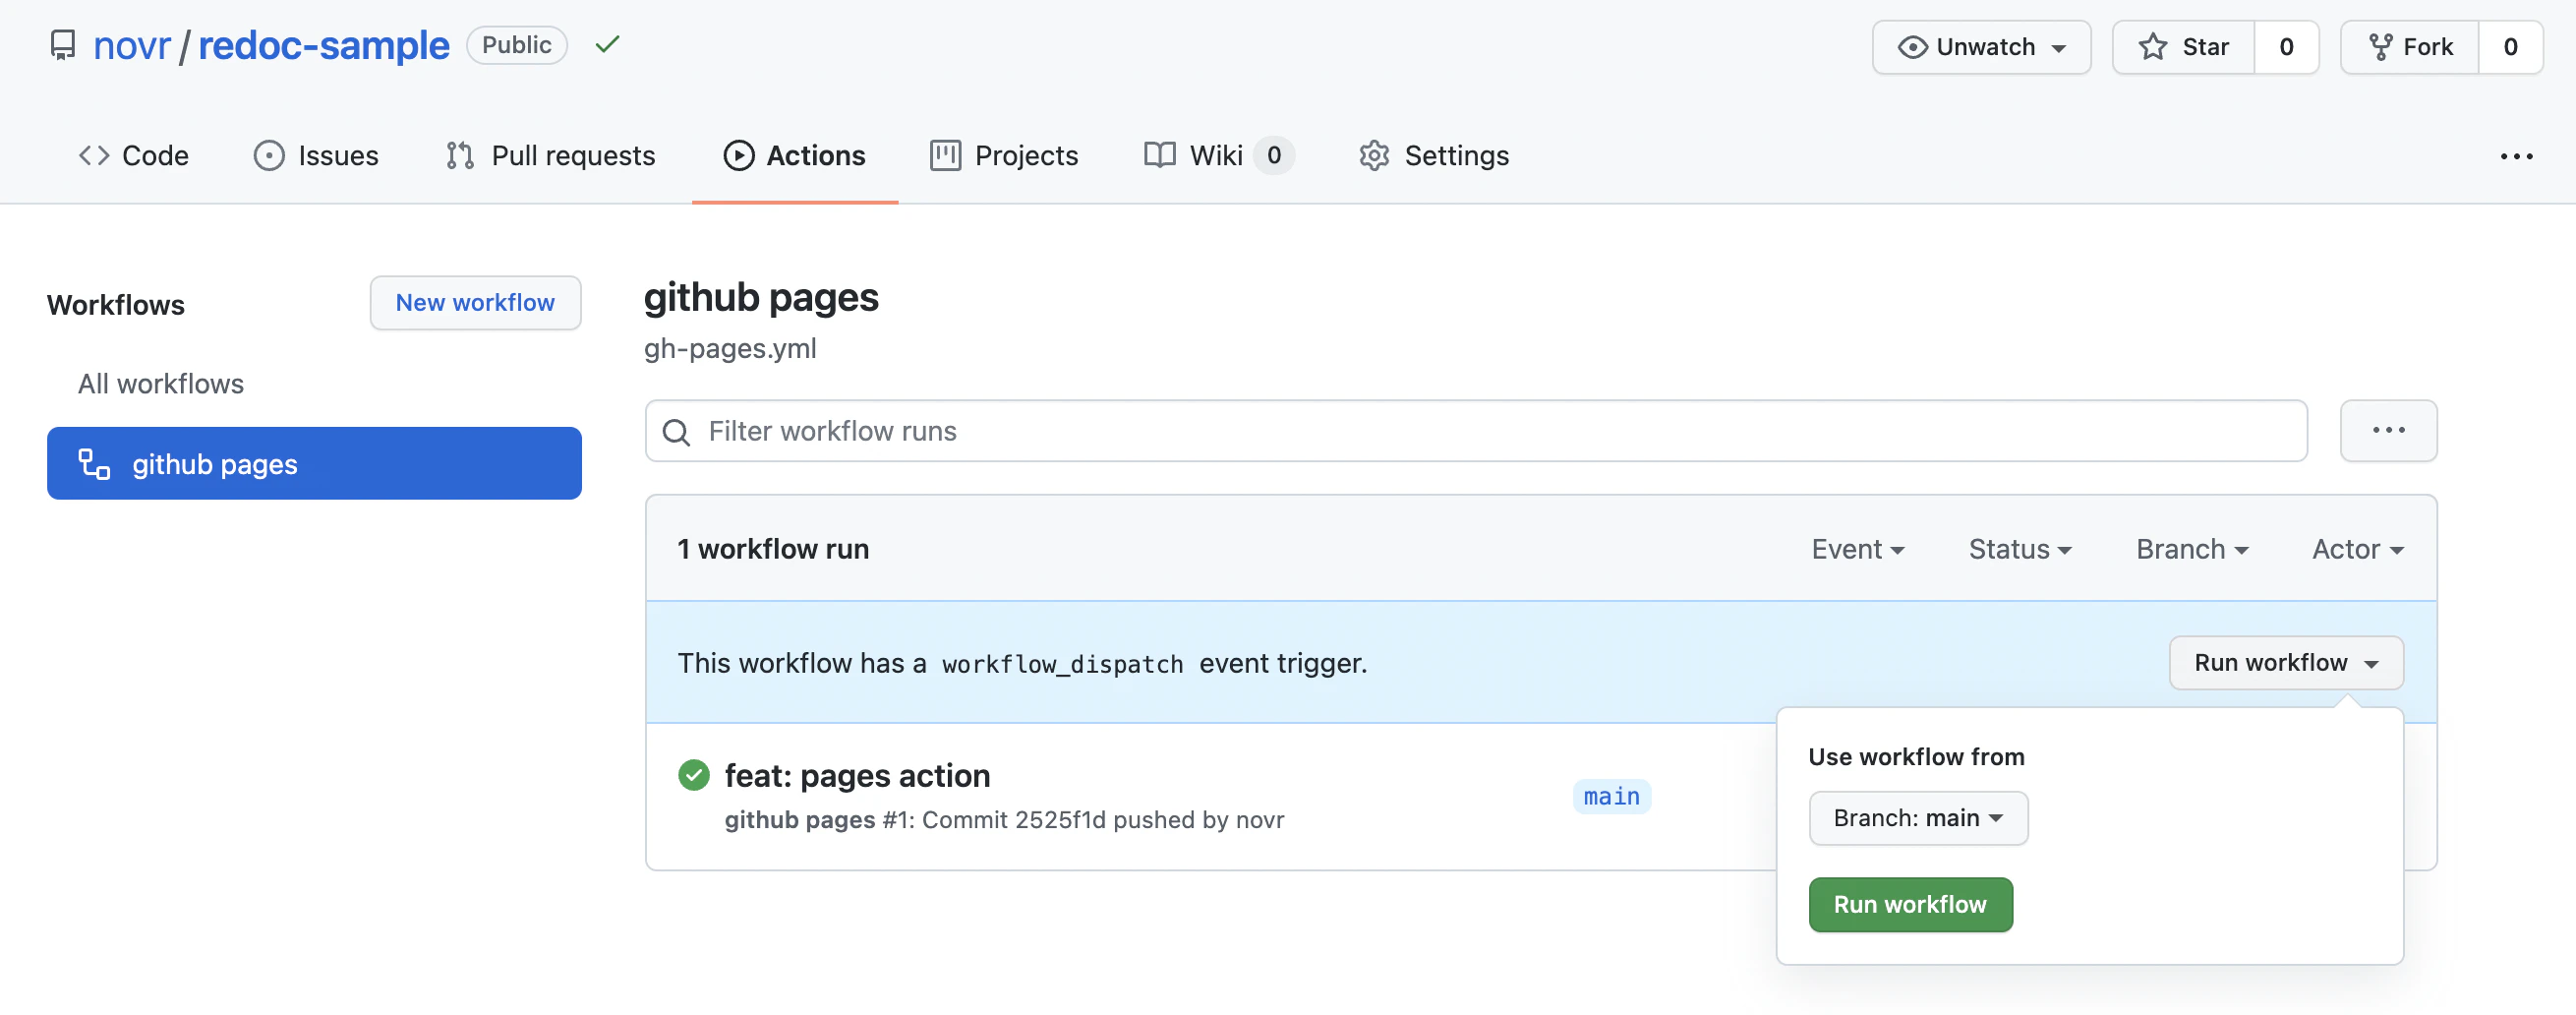Click the '1 workflow run' heading text
Screen dimensions: 2576x1015
773,550
